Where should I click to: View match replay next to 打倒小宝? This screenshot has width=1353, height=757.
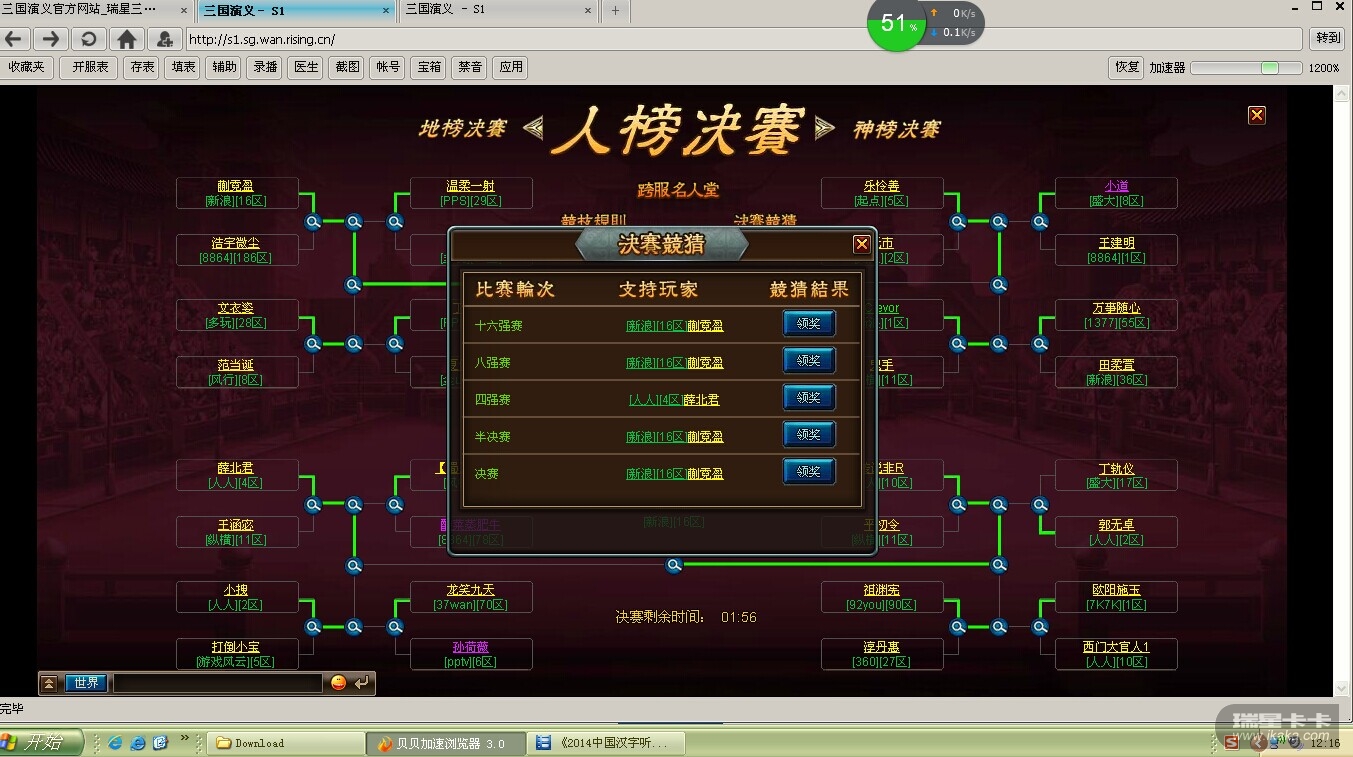click(313, 627)
